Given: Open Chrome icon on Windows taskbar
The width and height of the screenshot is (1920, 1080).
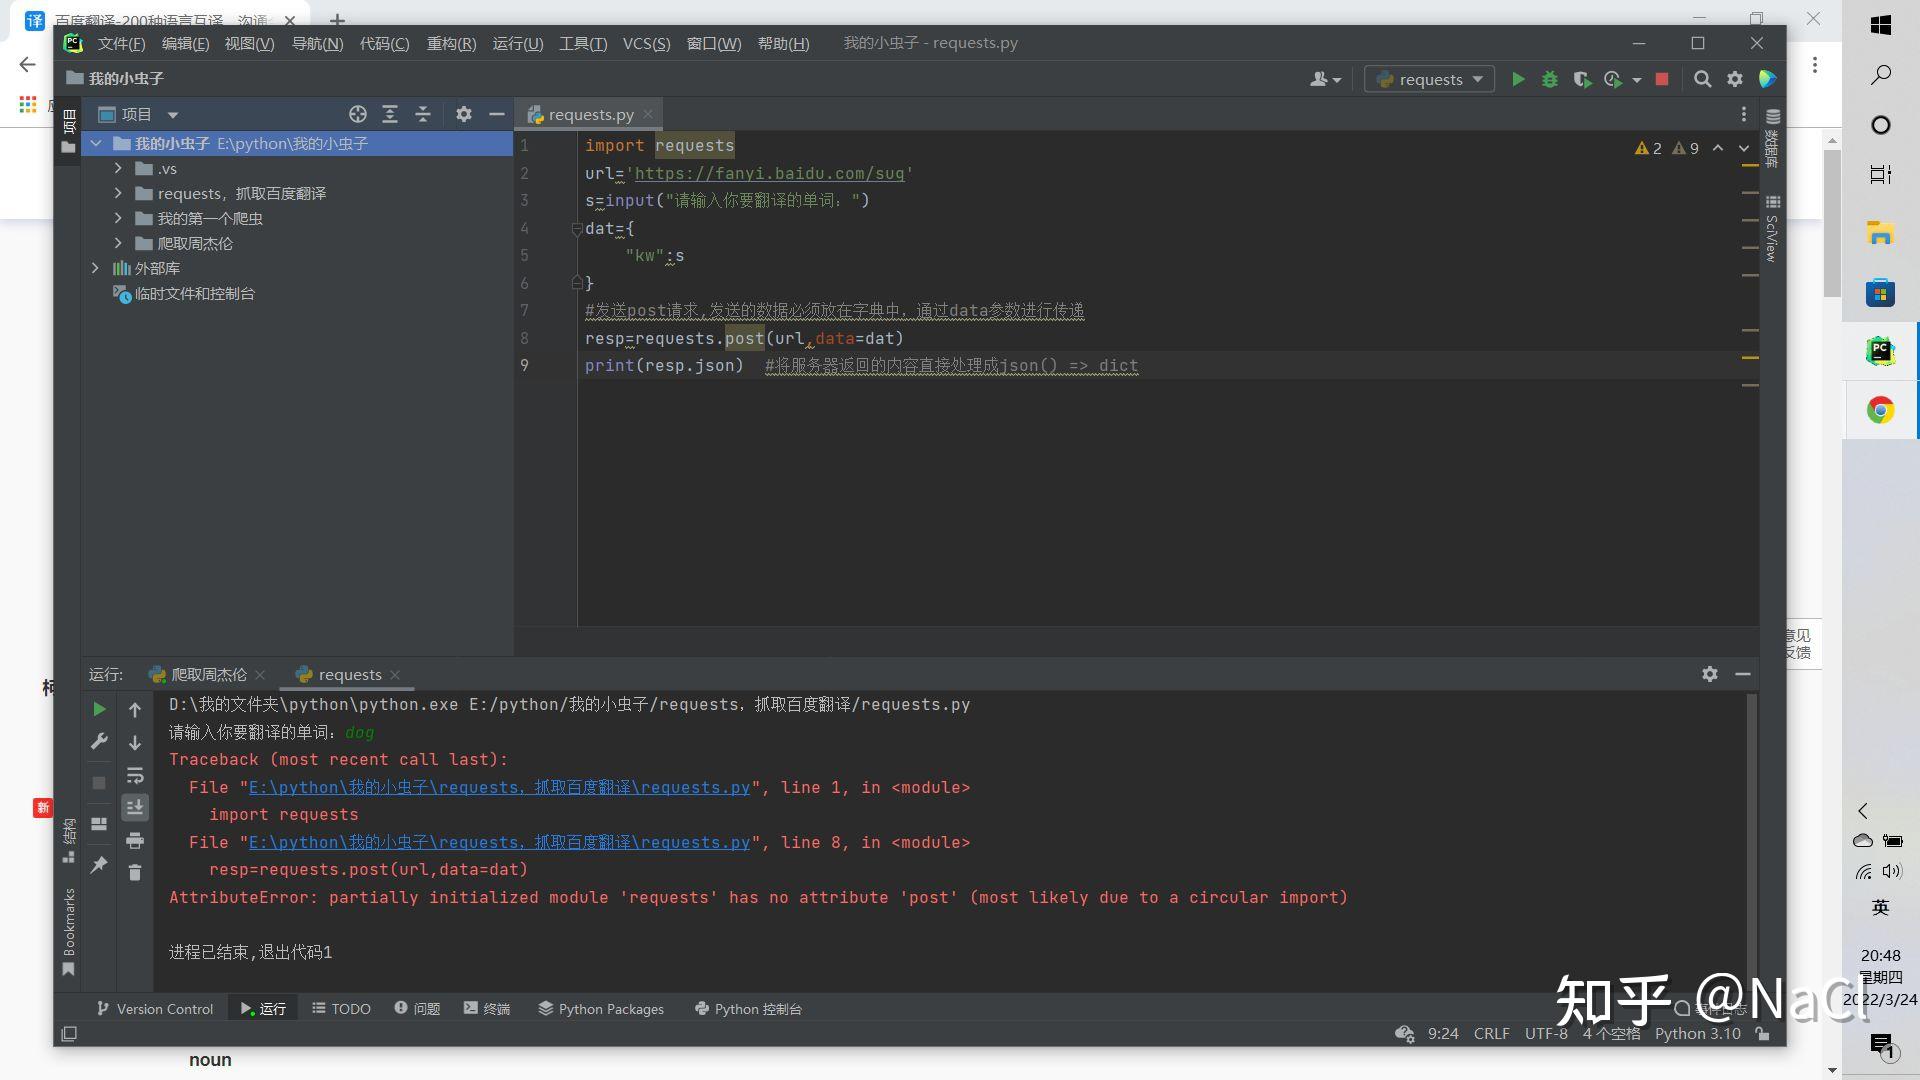Looking at the screenshot, I should click(1880, 410).
